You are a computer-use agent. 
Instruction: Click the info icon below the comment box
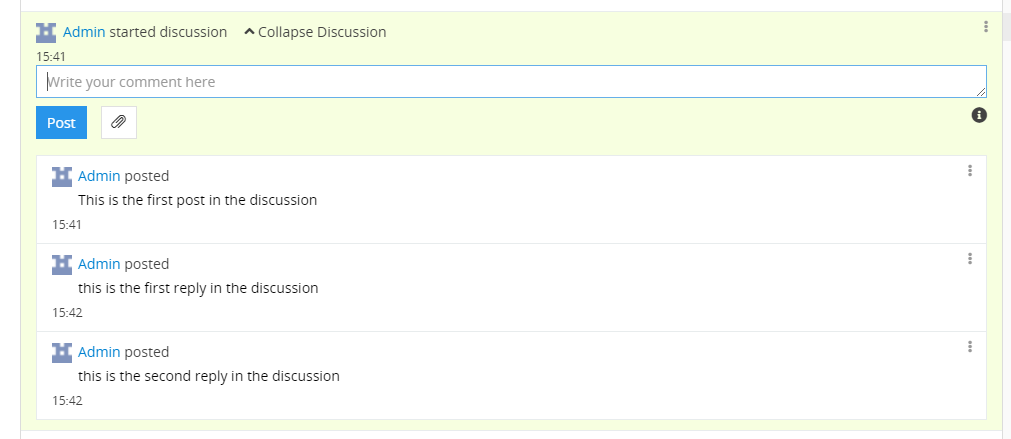pyautogui.click(x=979, y=115)
